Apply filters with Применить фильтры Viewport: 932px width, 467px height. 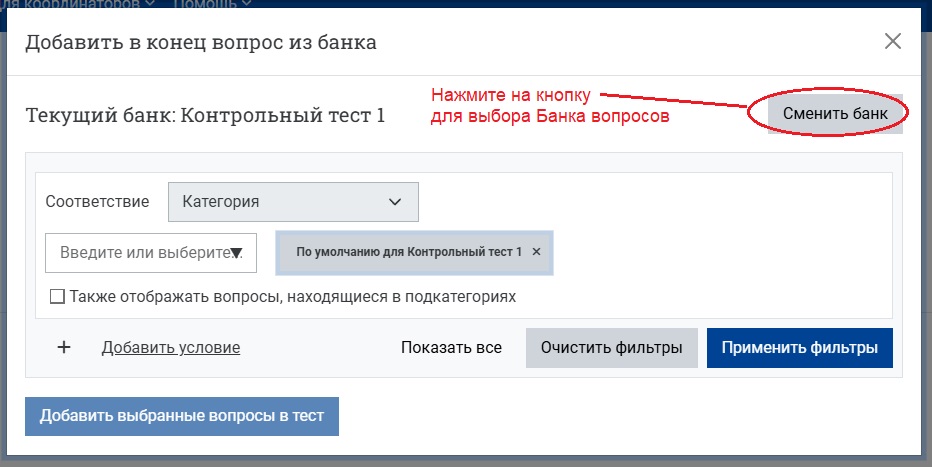tap(799, 348)
